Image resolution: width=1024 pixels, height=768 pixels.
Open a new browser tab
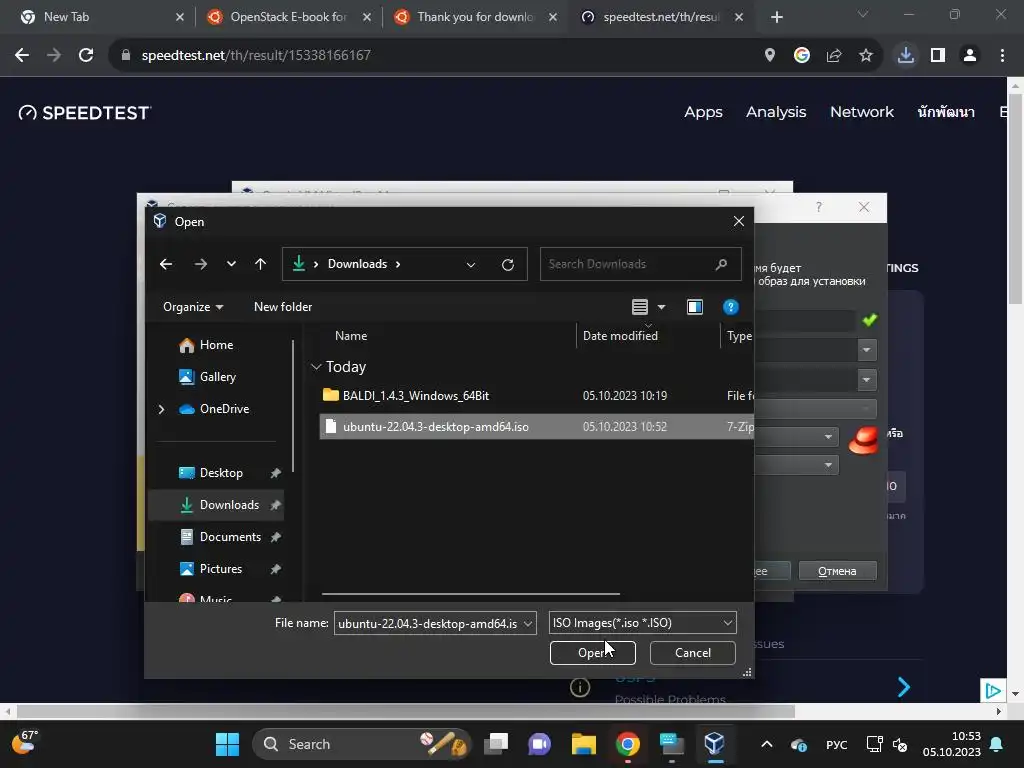(x=776, y=17)
